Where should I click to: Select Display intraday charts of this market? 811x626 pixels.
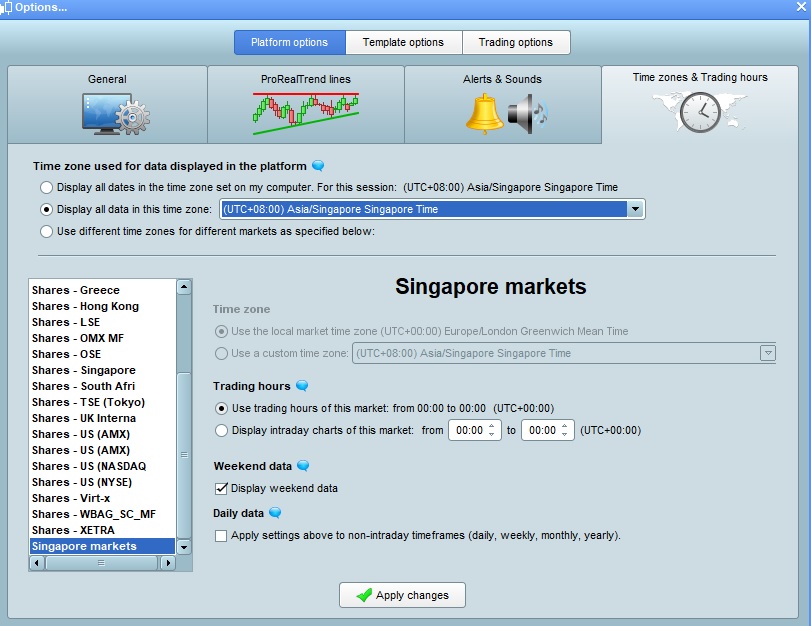221,430
